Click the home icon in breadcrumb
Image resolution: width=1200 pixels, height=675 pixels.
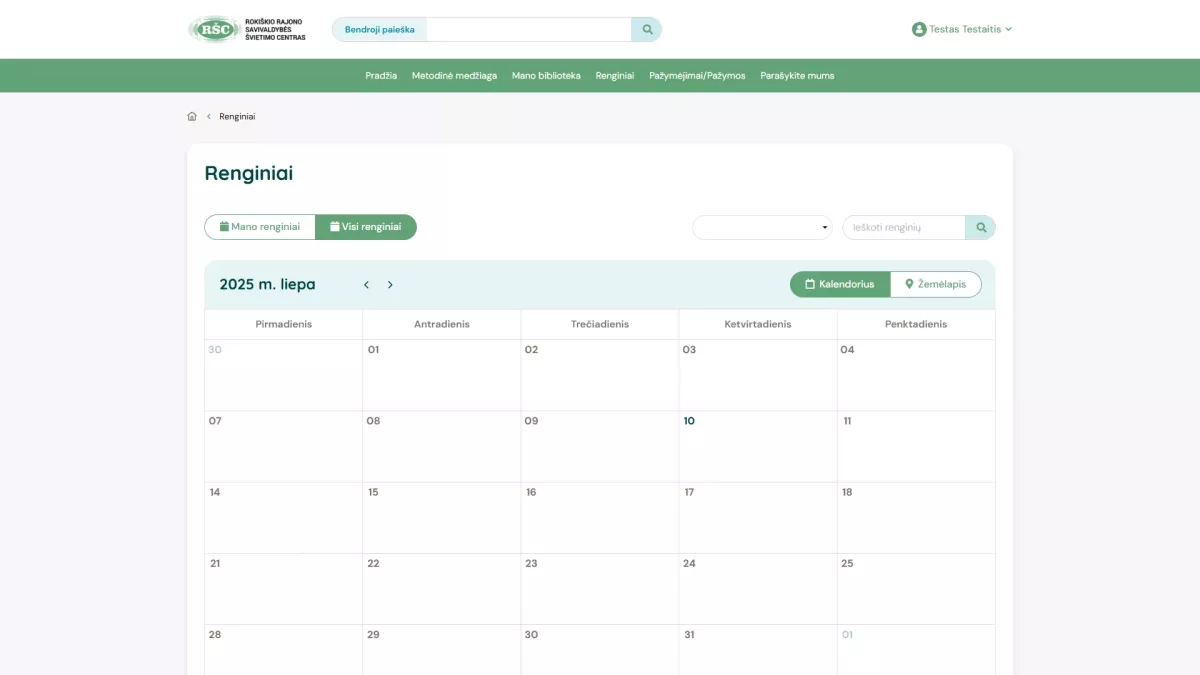tap(192, 117)
